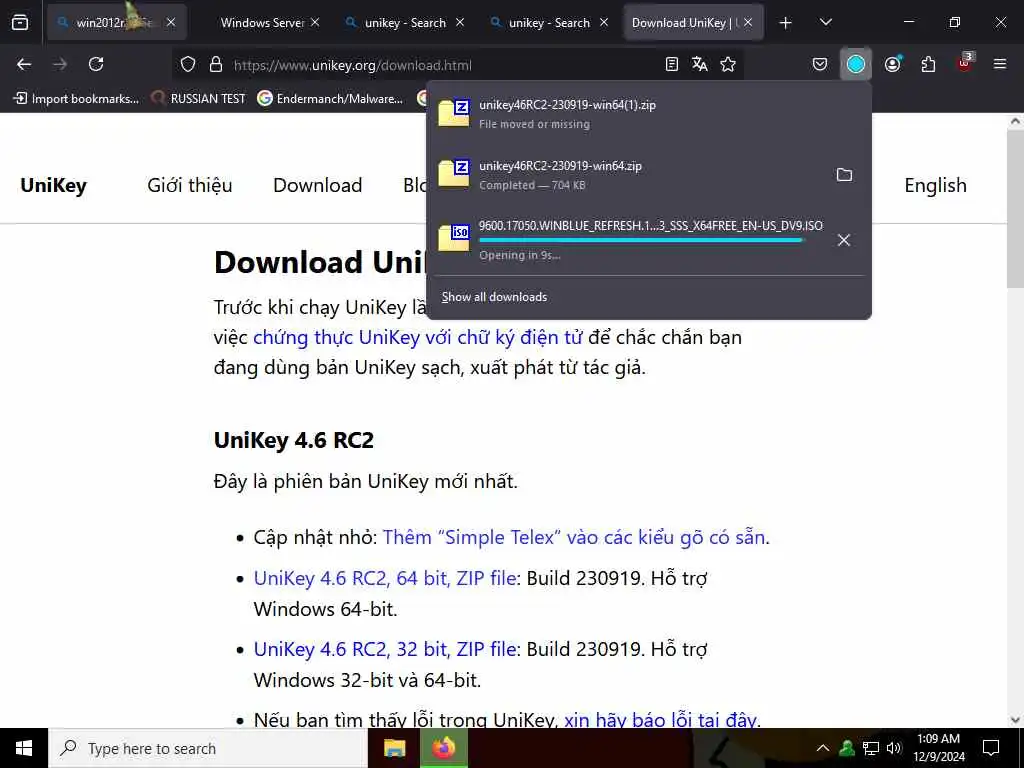Open network tray icon
The width and height of the screenshot is (1024, 768).
tap(871, 748)
